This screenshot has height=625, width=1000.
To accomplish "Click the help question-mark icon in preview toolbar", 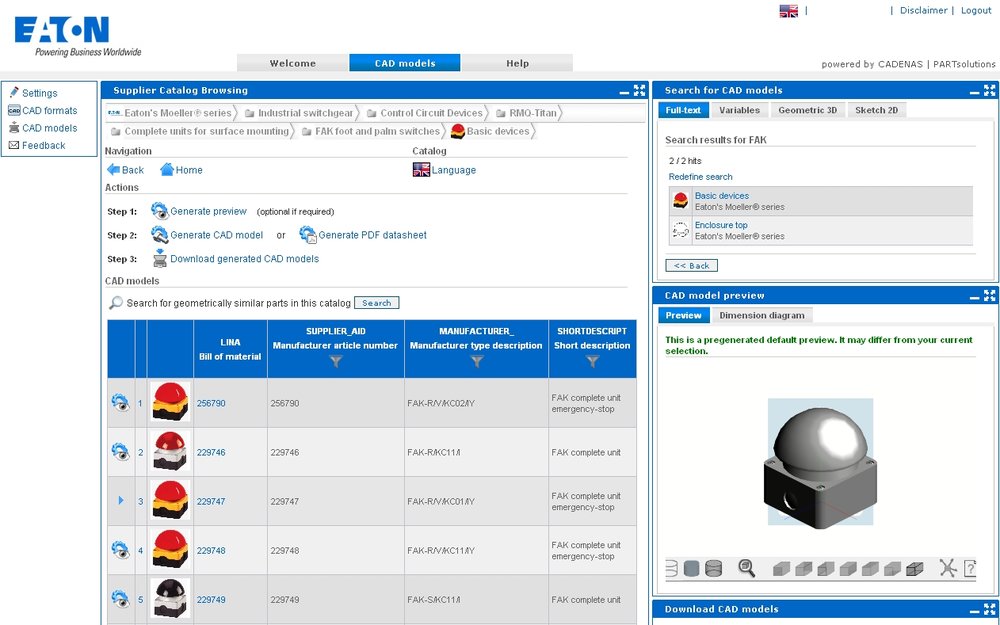I will coord(968,569).
